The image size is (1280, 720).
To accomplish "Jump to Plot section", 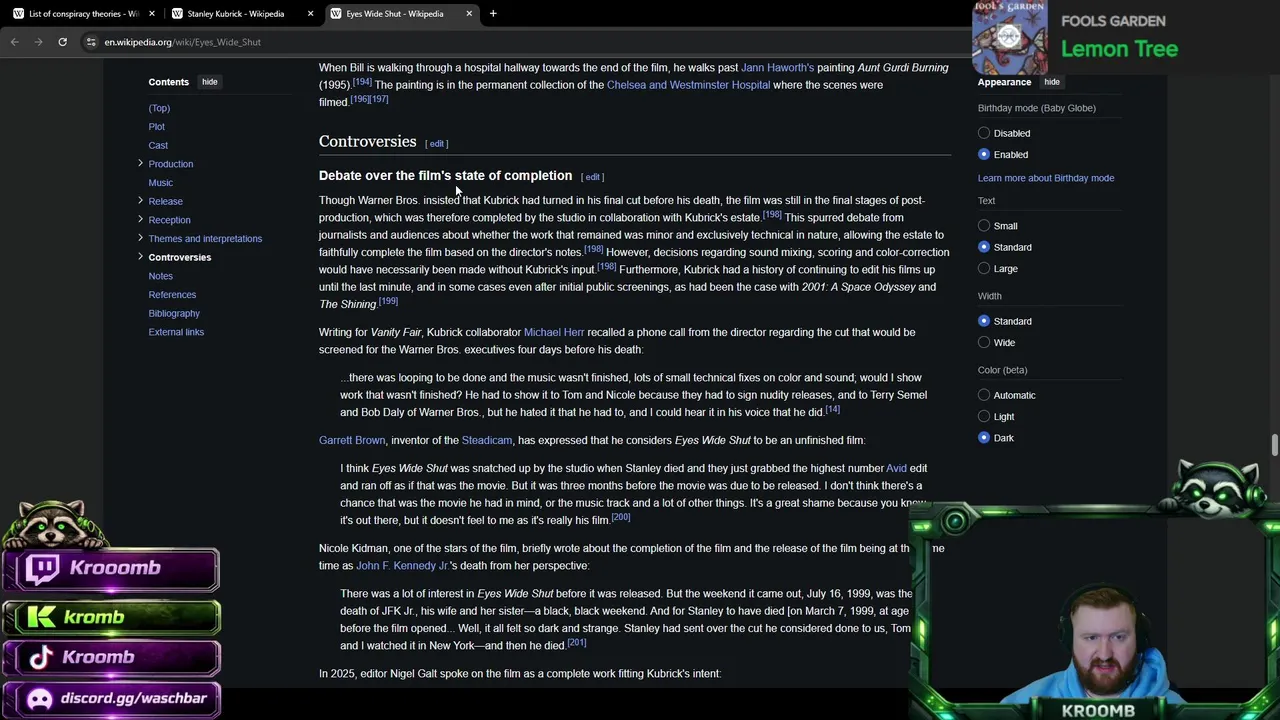I will coord(157,126).
